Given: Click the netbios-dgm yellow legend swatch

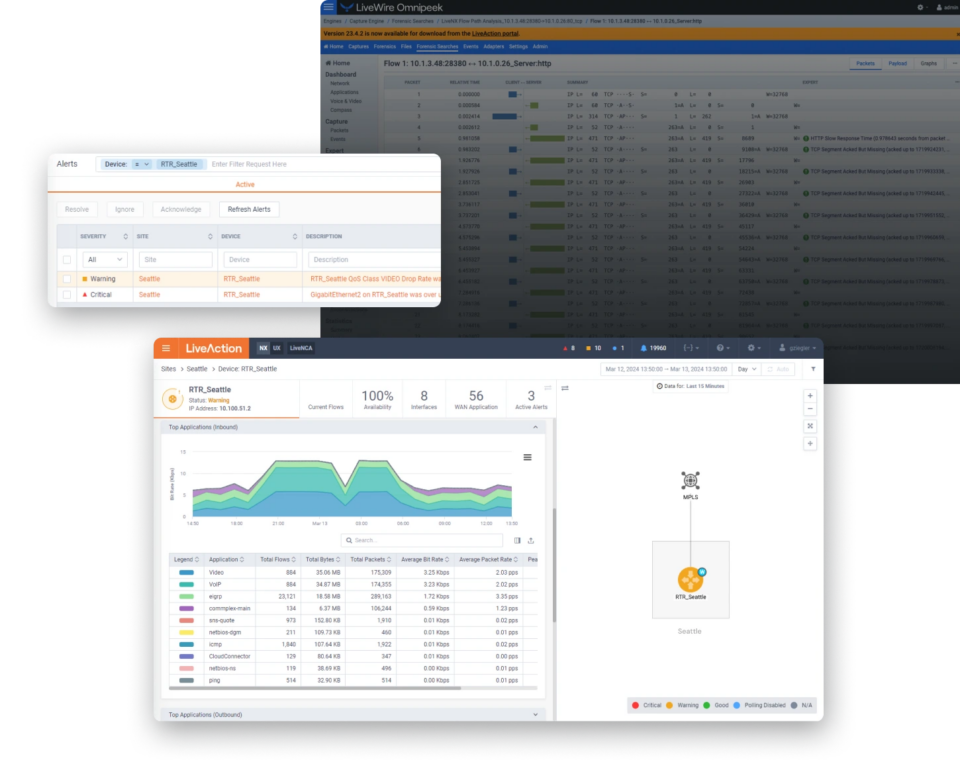Looking at the screenshot, I should click(186, 632).
